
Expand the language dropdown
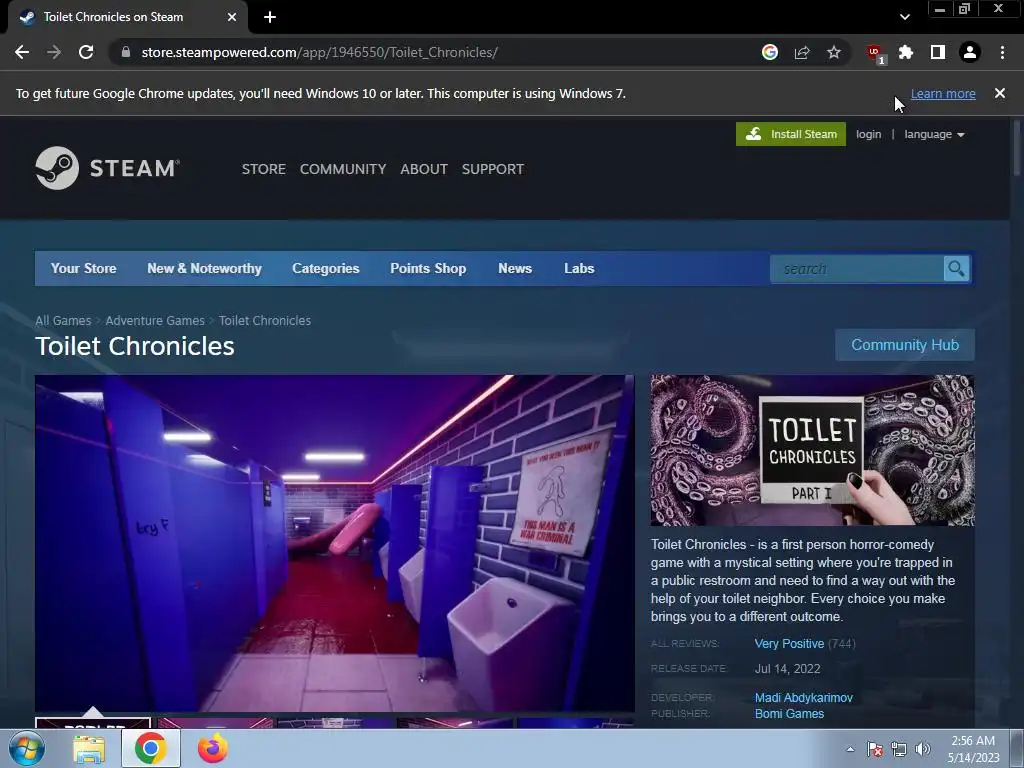pos(934,134)
